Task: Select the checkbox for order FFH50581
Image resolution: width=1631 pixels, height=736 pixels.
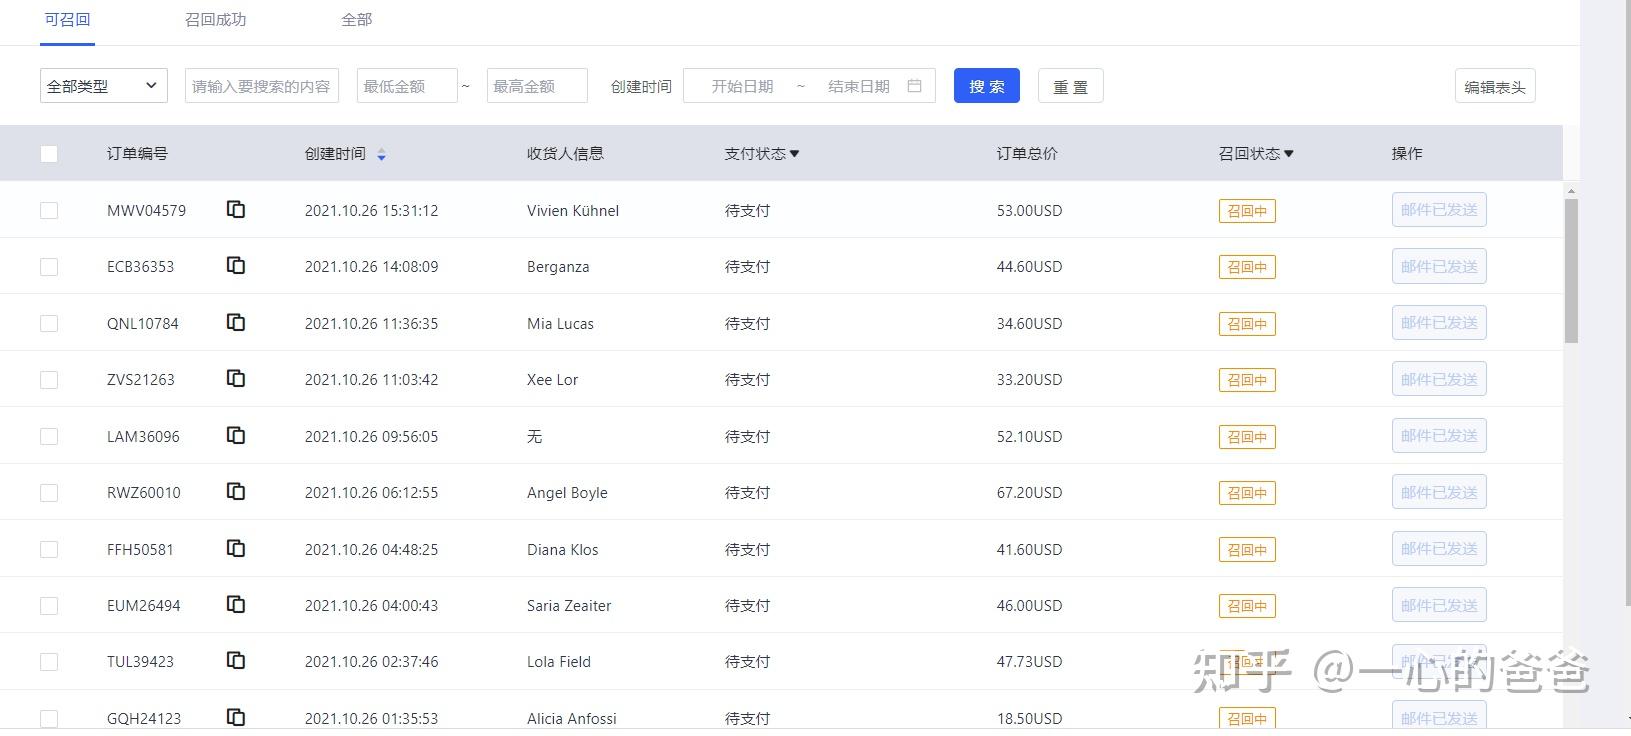Action: [49, 549]
